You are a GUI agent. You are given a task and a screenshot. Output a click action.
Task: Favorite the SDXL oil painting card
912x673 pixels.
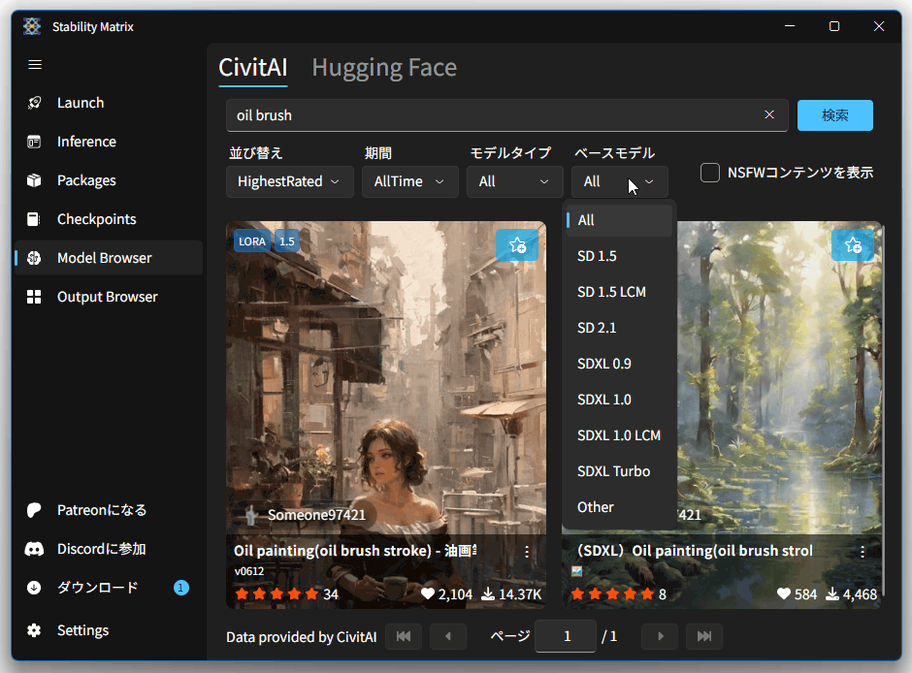tap(853, 245)
